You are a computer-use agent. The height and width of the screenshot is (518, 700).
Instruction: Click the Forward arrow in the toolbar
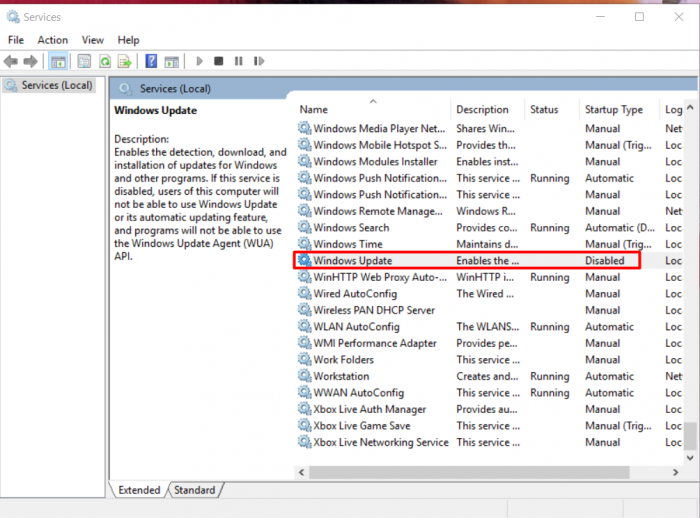tap(31, 61)
